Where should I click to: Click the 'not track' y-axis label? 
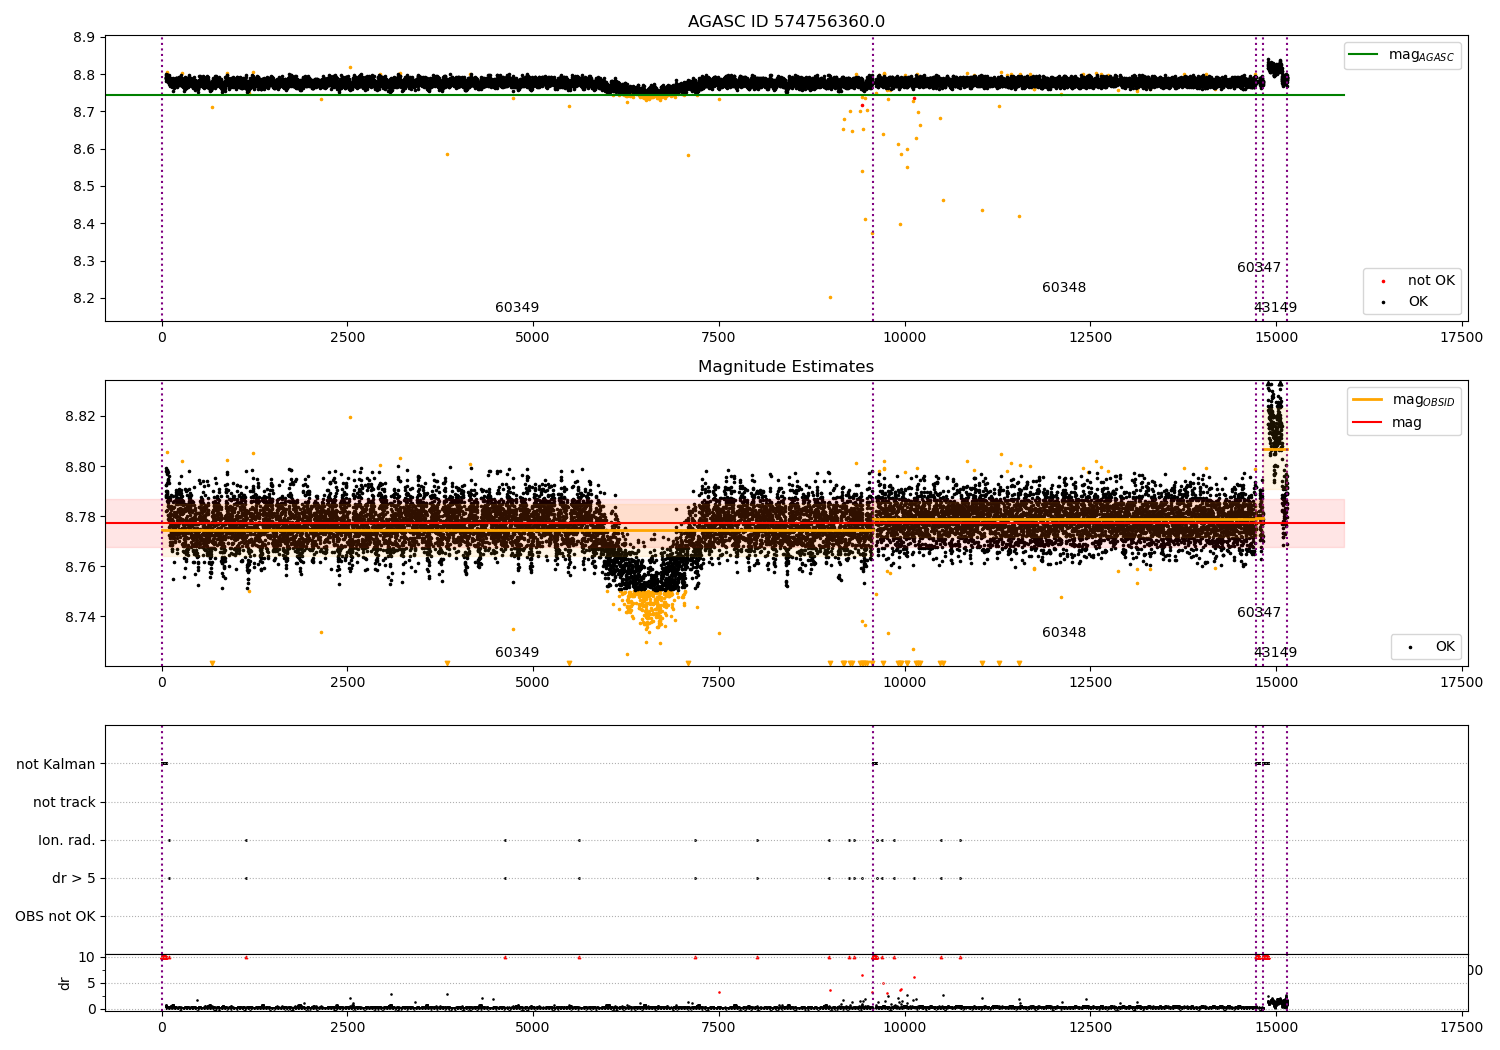click(x=64, y=802)
